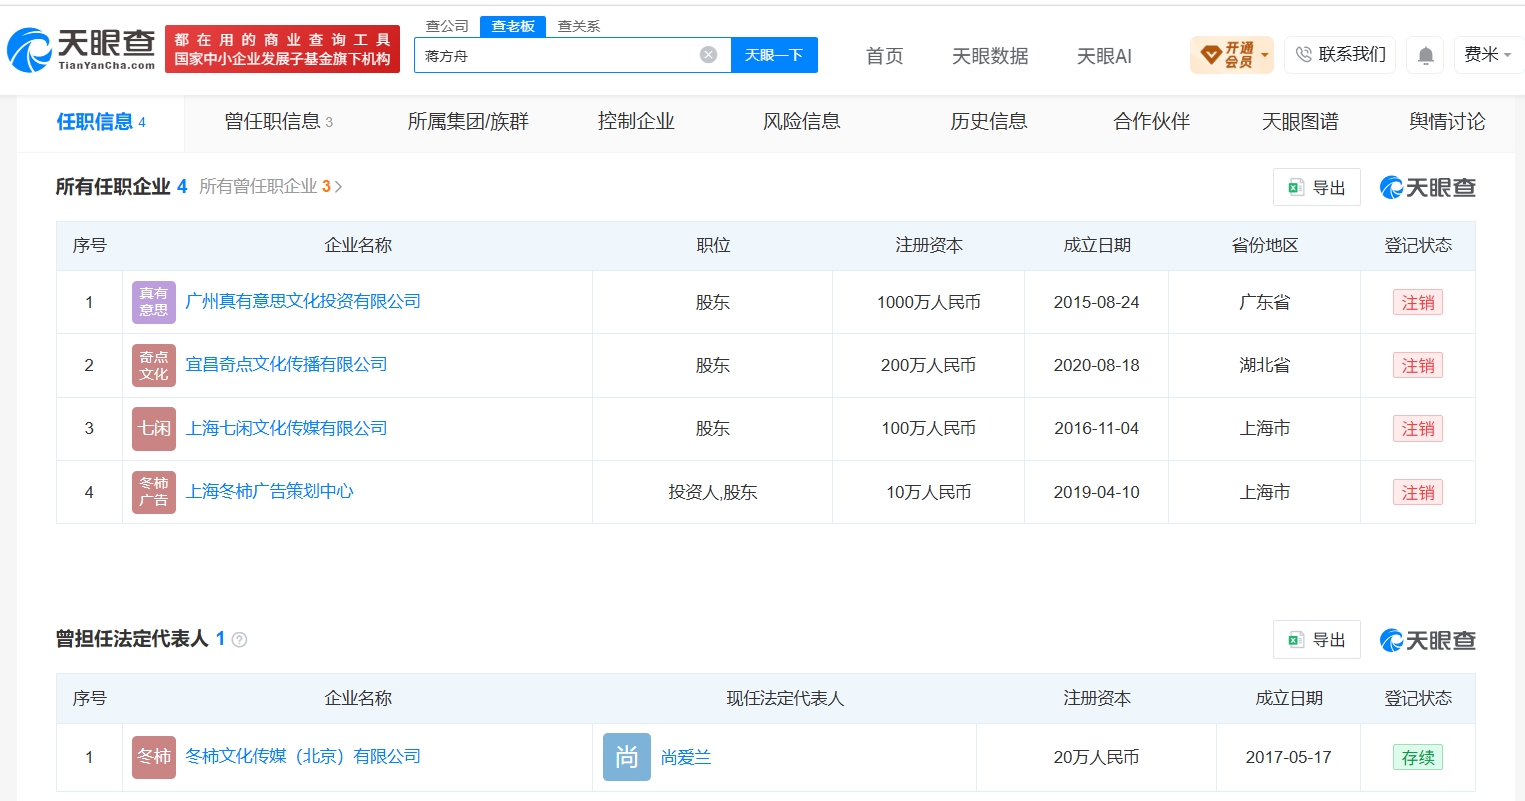Image resolution: width=1525 pixels, height=801 pixels.
Task: Open the 风险信息 tab
Action: pyautogui.click(x=802, y=122)
